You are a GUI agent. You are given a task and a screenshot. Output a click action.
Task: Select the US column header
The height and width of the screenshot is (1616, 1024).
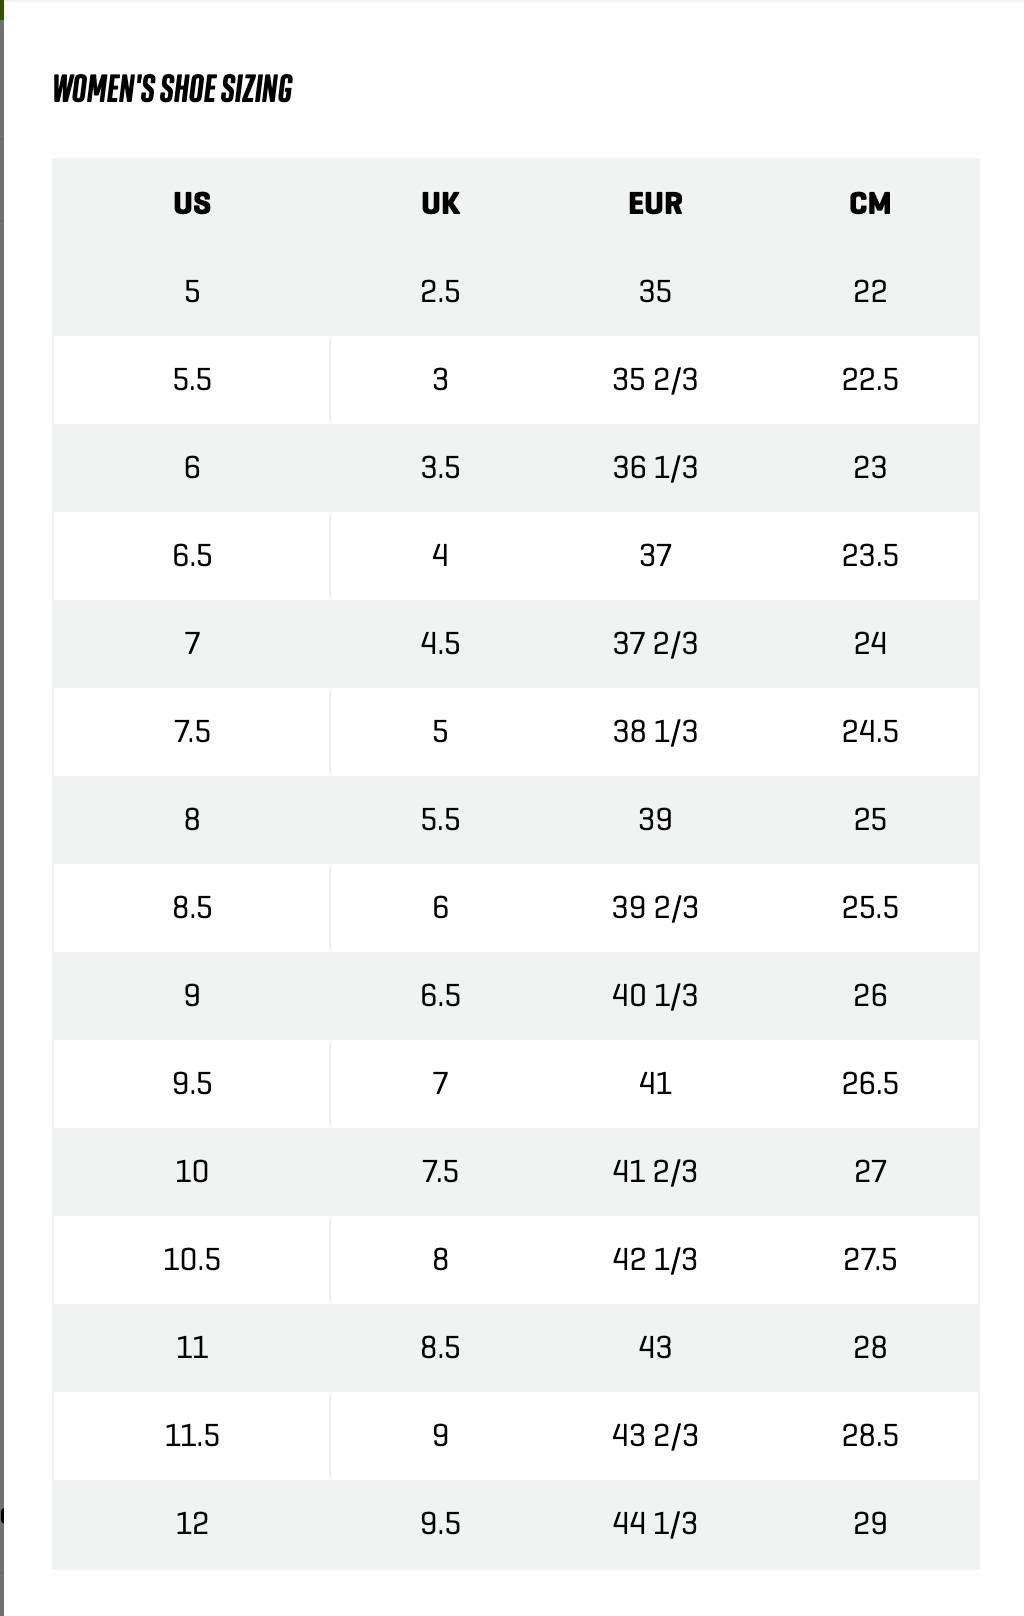pyautogui.click(x=192, y=203)
